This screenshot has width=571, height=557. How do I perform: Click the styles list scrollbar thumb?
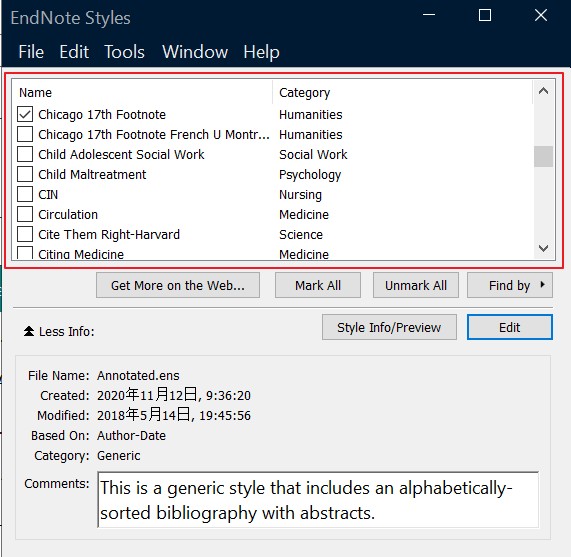pyautogui.click(x=543, y=157)
